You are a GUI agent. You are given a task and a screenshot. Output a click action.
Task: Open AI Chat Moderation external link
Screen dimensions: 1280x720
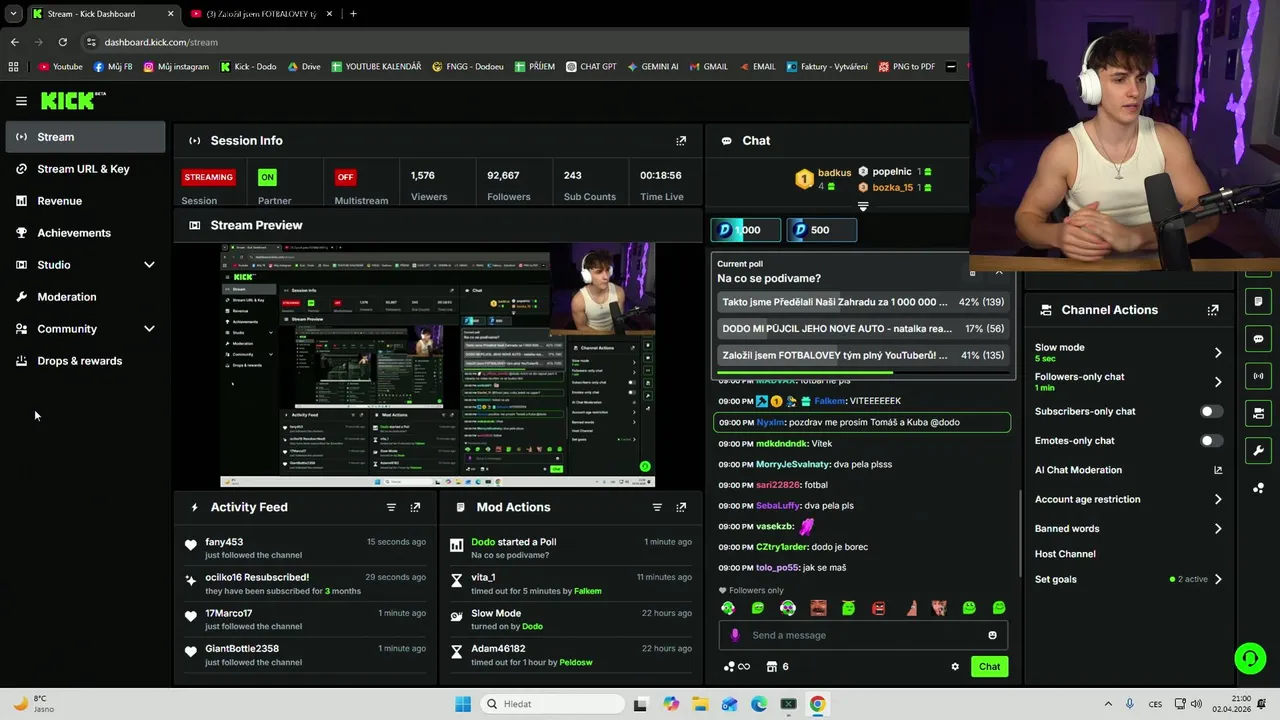coord(1217,470)
